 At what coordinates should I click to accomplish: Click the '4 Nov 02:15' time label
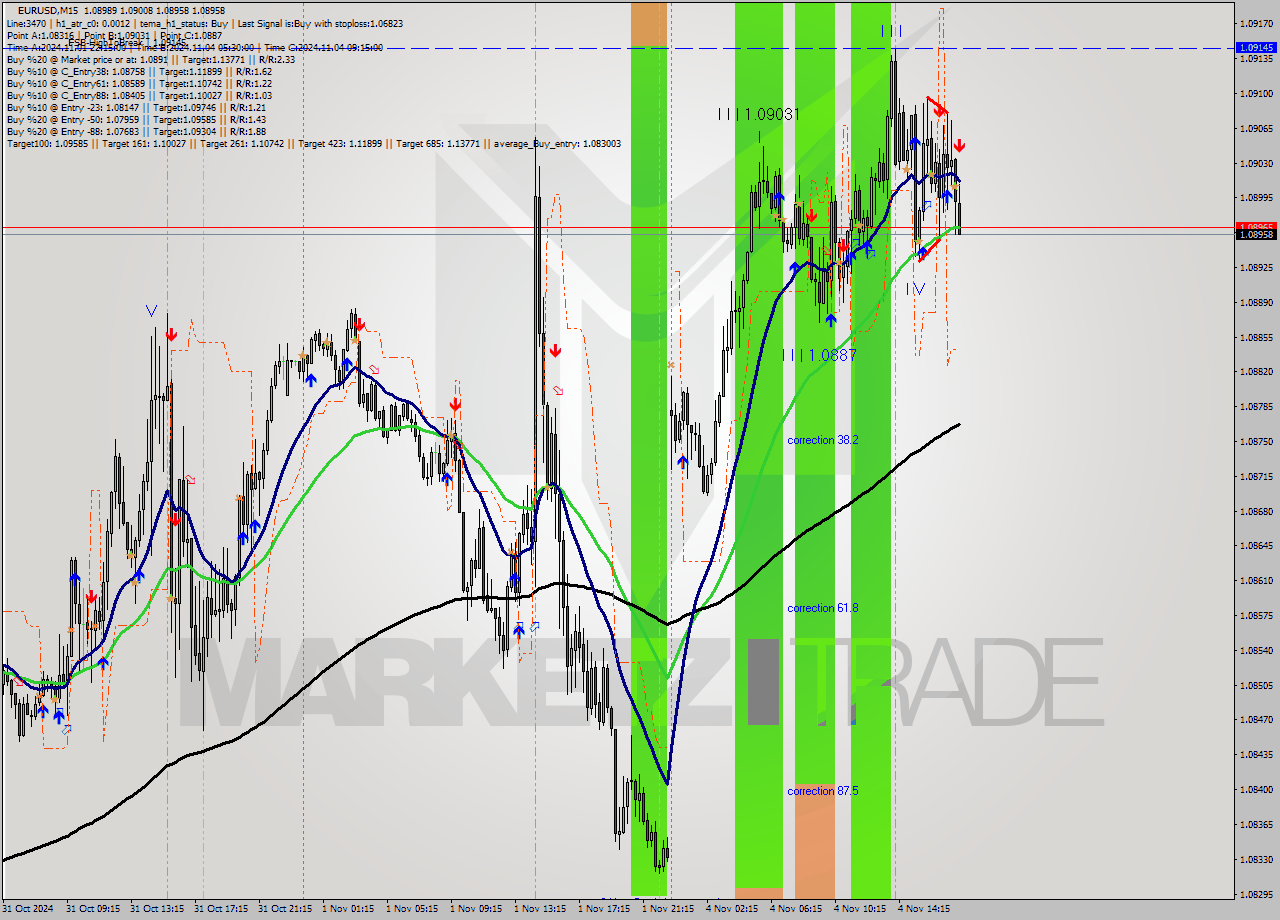731,909
